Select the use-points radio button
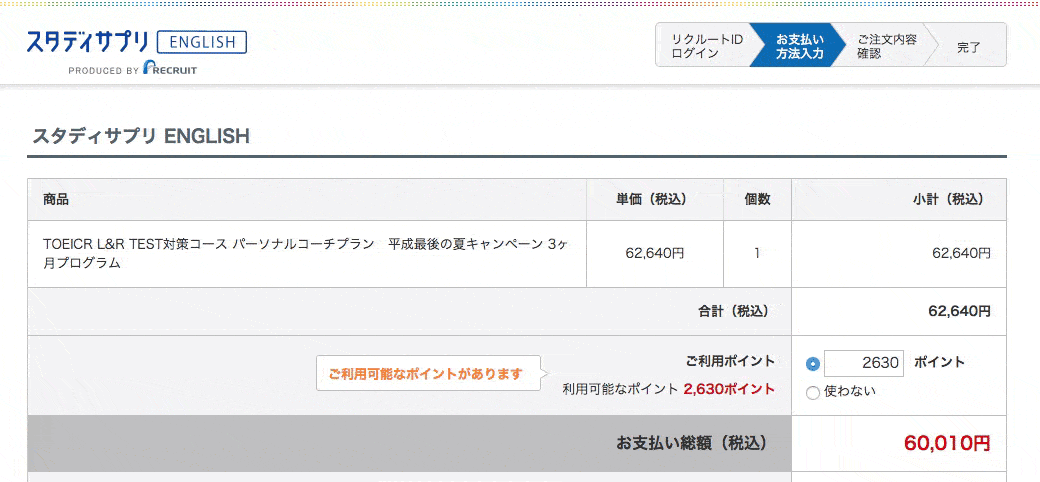The width and height of the screenshot is (1040, 482). click(x=812, y=364)
